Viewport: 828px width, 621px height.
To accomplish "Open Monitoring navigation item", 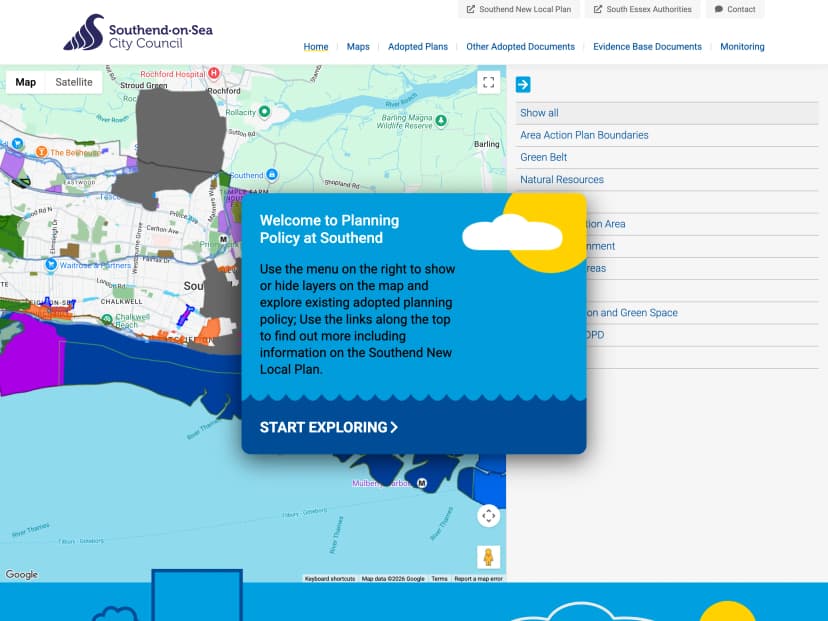I will pyautogui.click(x=742, y=46).
